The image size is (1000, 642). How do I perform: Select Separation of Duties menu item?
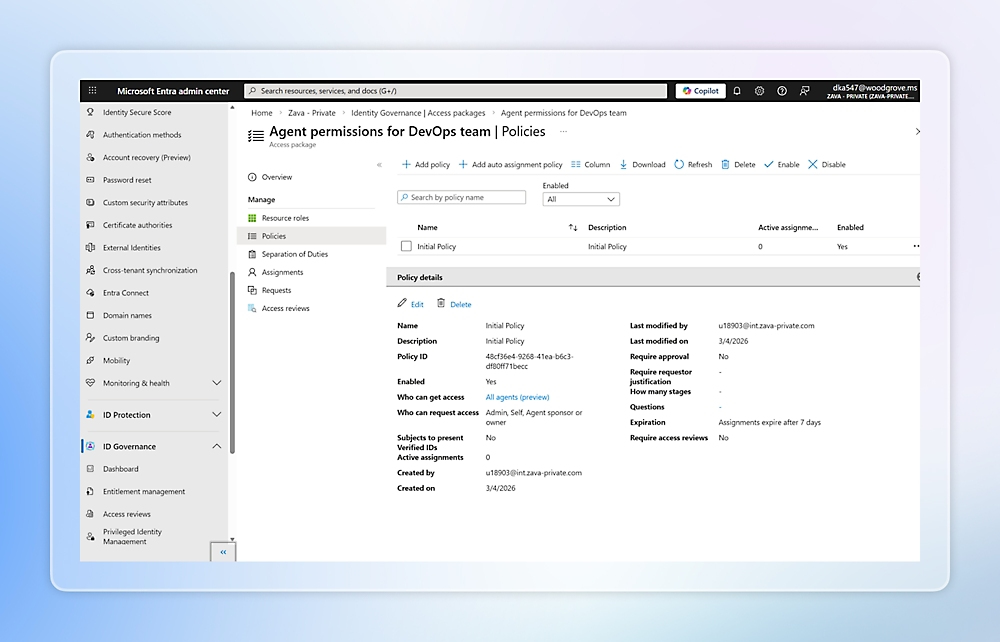click(x=294, y=254)
